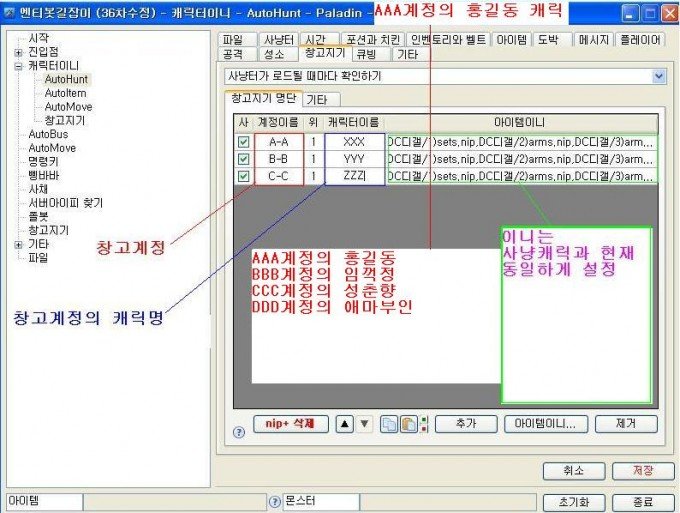The image size is (680, 513).
Task: Move the entry up with the up arrow
Action: pos(344,424)
